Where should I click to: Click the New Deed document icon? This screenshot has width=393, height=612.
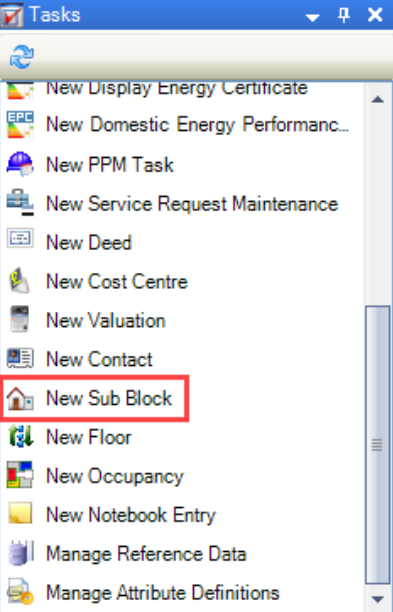coord(20,238)
